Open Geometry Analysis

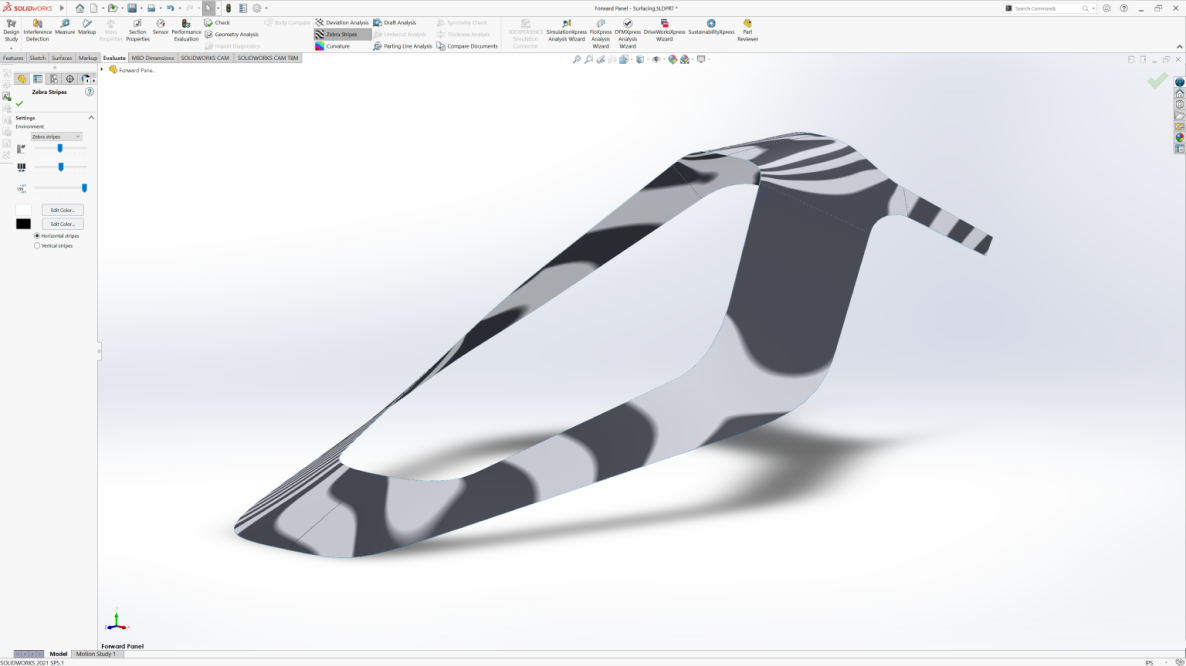pos(231,34)
